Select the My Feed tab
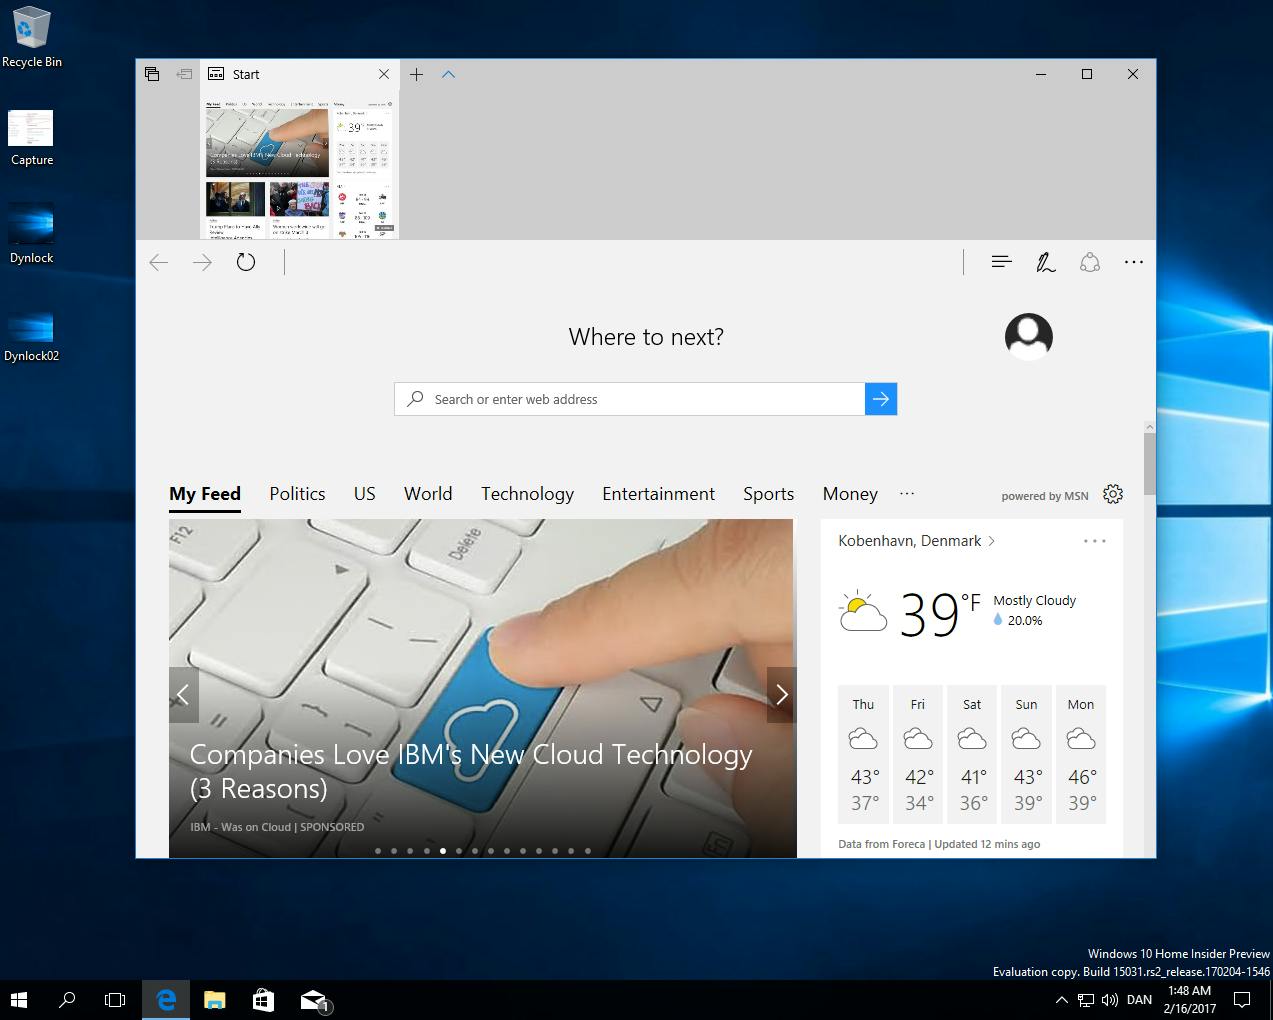1273x1020 pixels. click(x=205, y=494)
